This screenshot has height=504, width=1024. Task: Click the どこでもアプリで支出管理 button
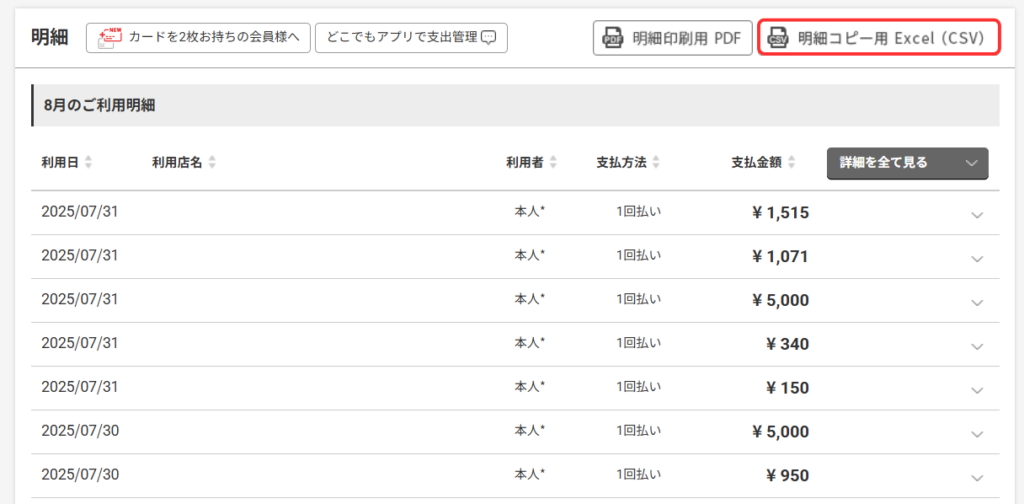point(411,38)
